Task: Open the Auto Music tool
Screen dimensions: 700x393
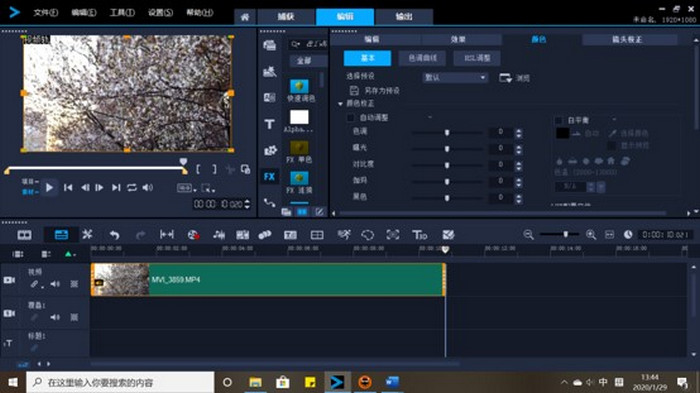Action: 242,235
